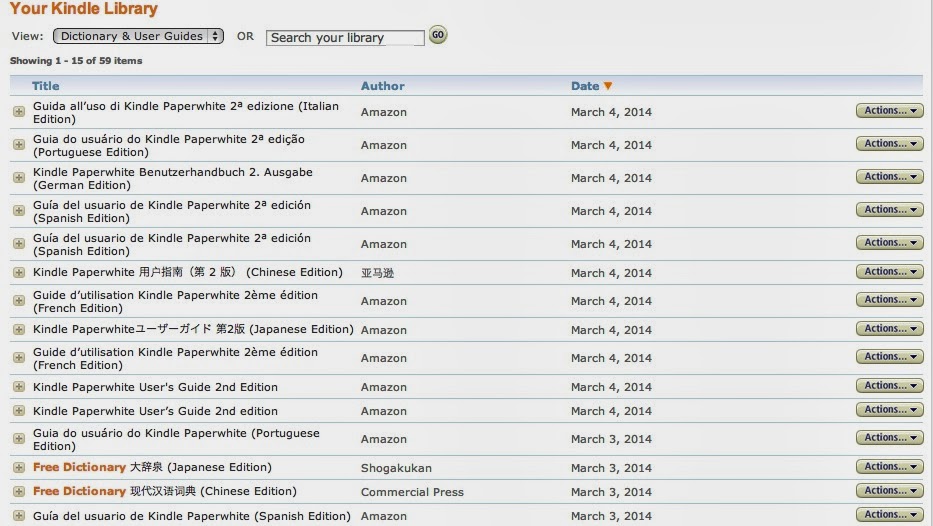This screenshot has height=526, width=933.
Task: Click the author name Shogakukan
Action: point(396,468)
